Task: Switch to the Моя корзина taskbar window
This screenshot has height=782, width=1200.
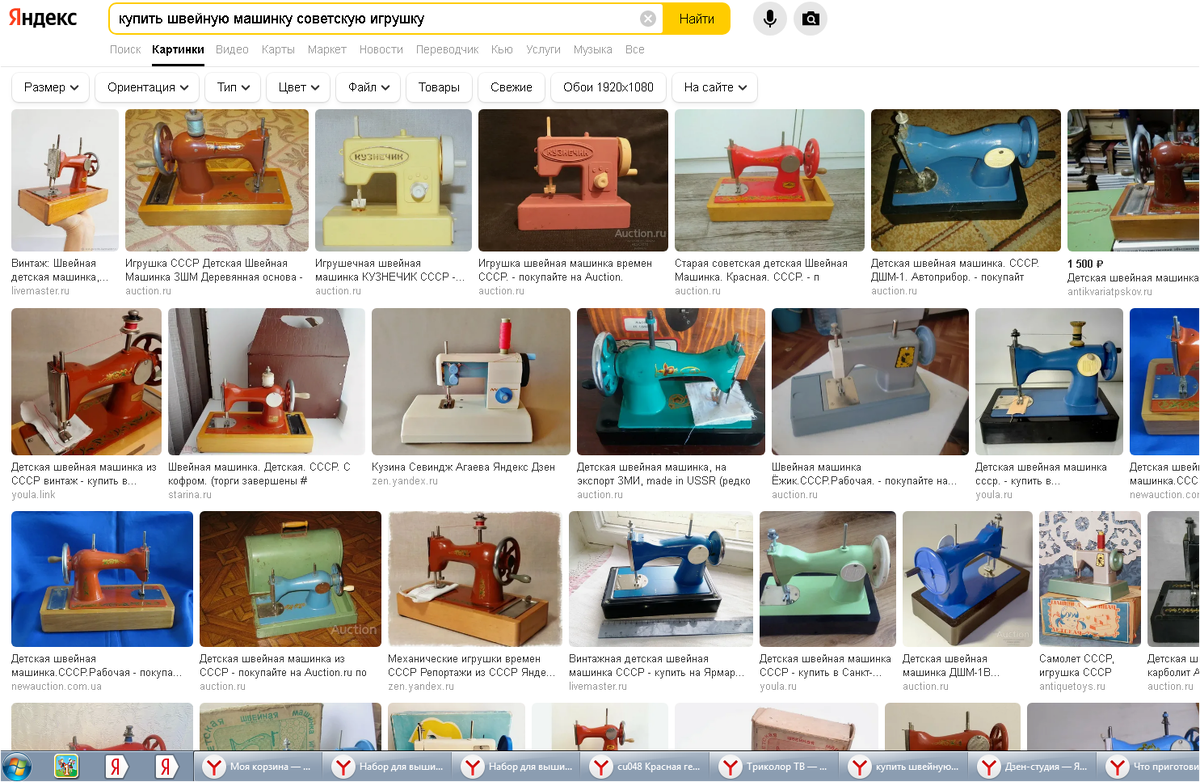Action: (x=259, y=767)
